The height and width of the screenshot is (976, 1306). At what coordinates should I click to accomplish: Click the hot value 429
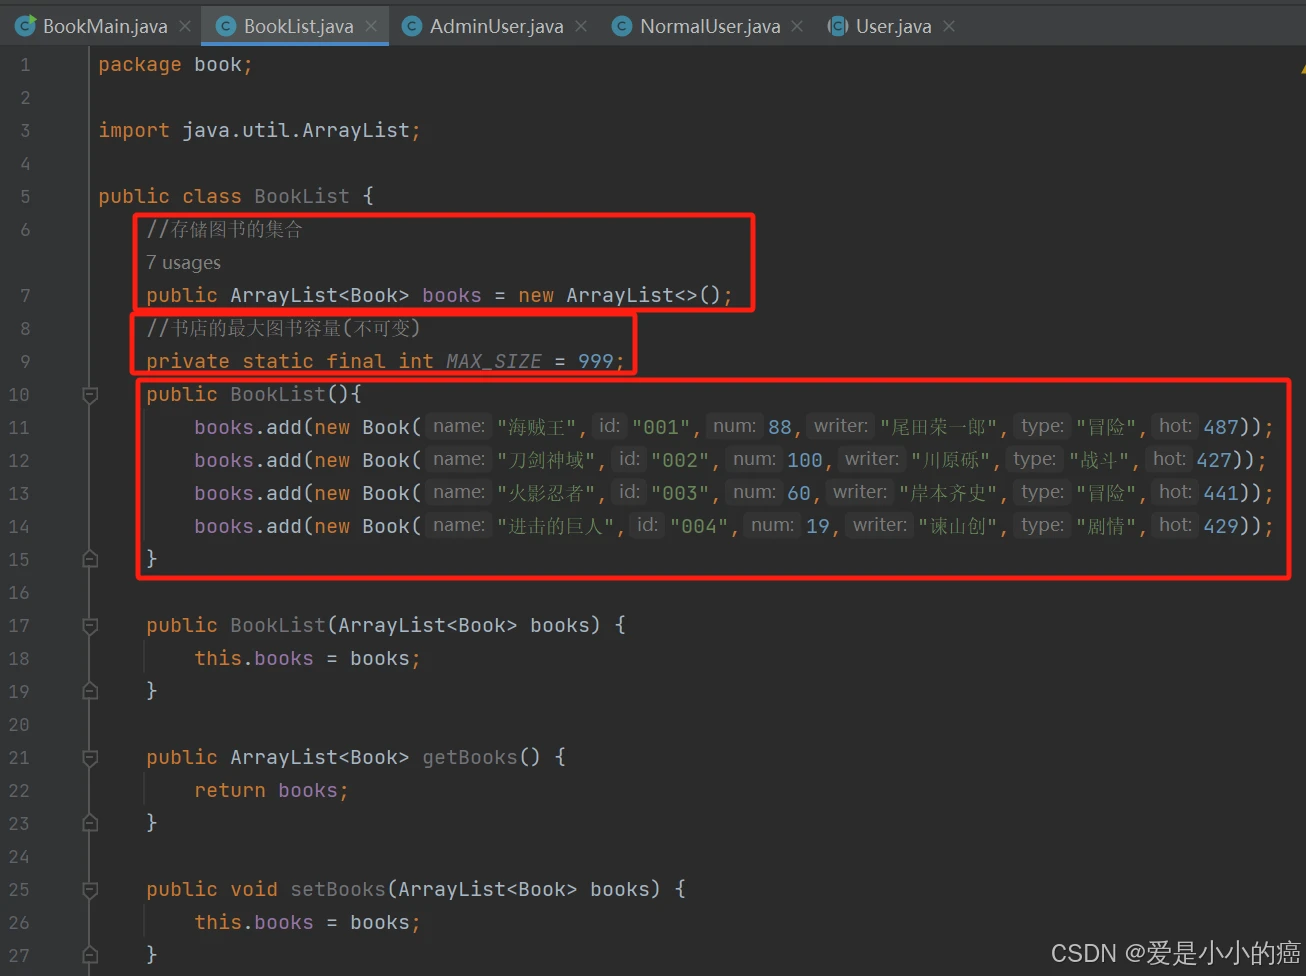(x=1221, y=527)
